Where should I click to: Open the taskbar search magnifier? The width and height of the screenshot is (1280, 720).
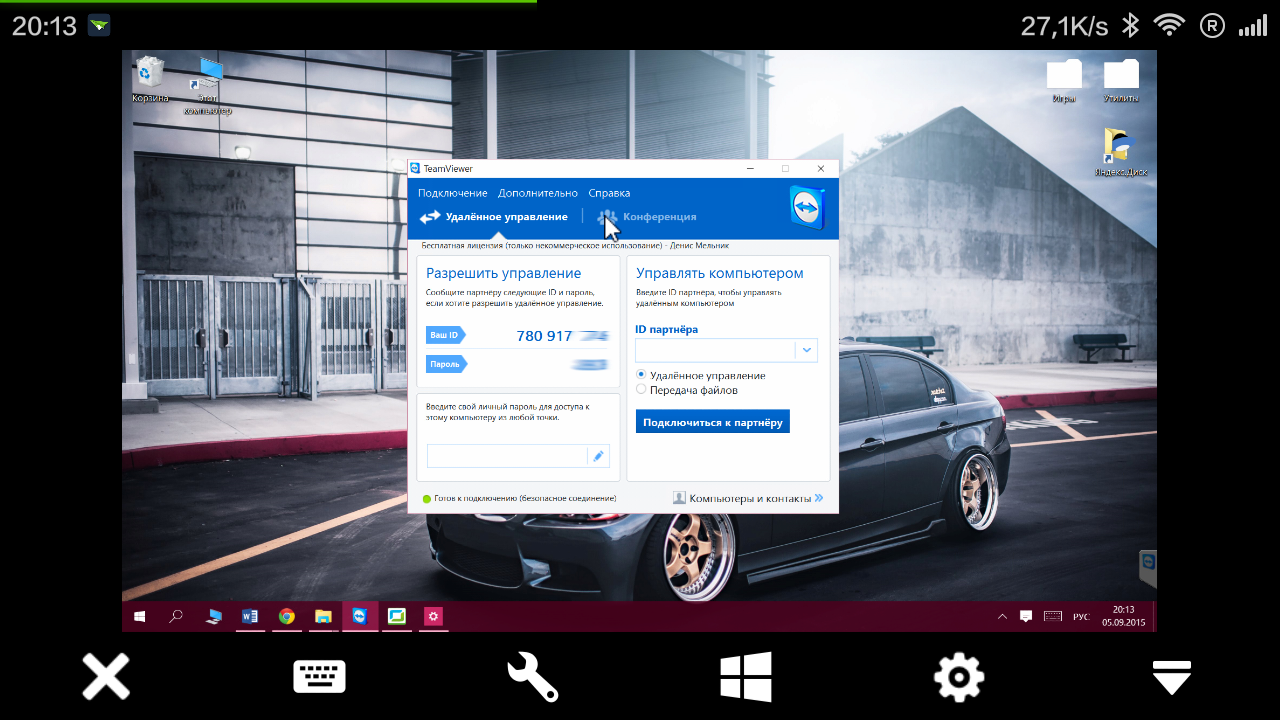[176, 617]
